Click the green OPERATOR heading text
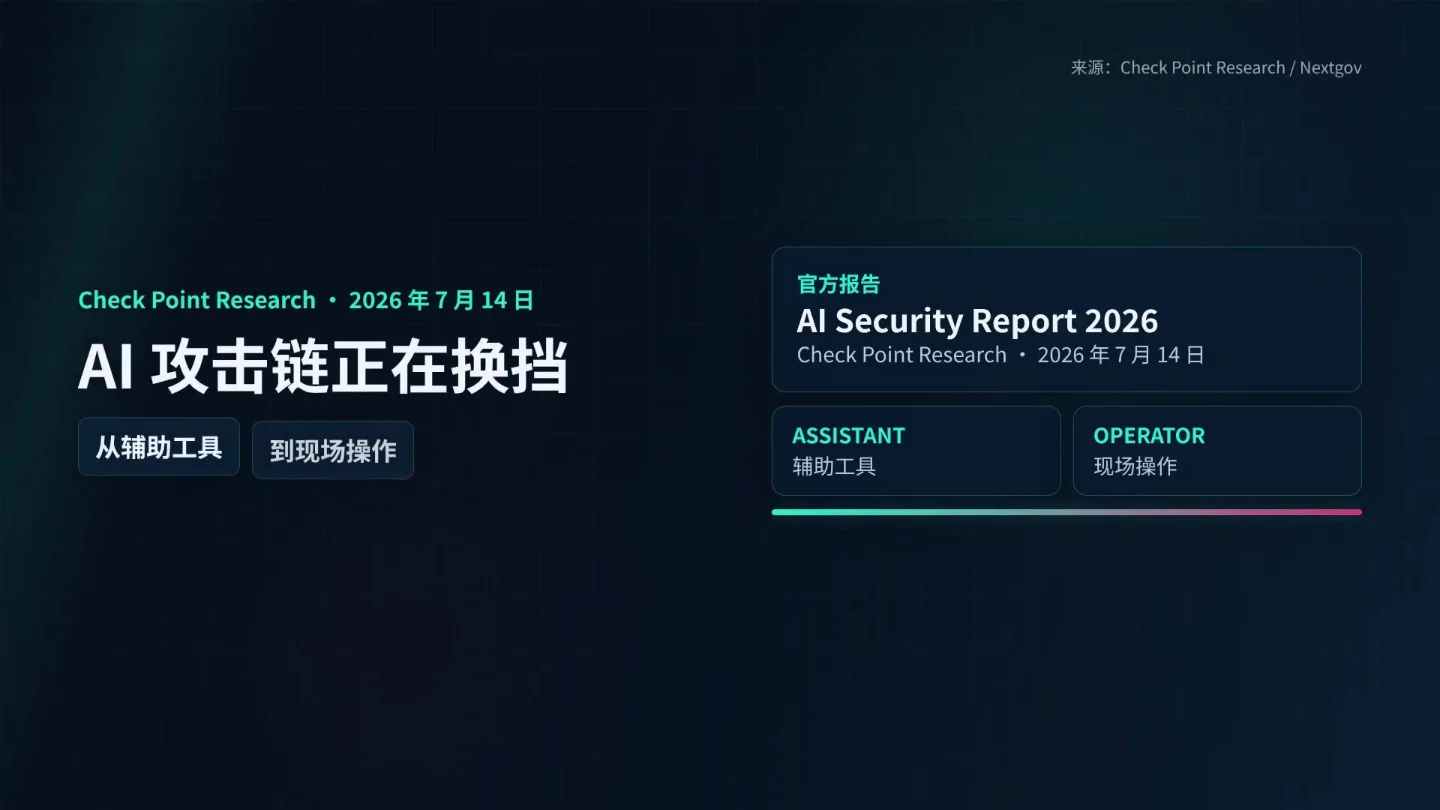The width and height of the screenshot is (1440, 810). tap(1149, 436)
